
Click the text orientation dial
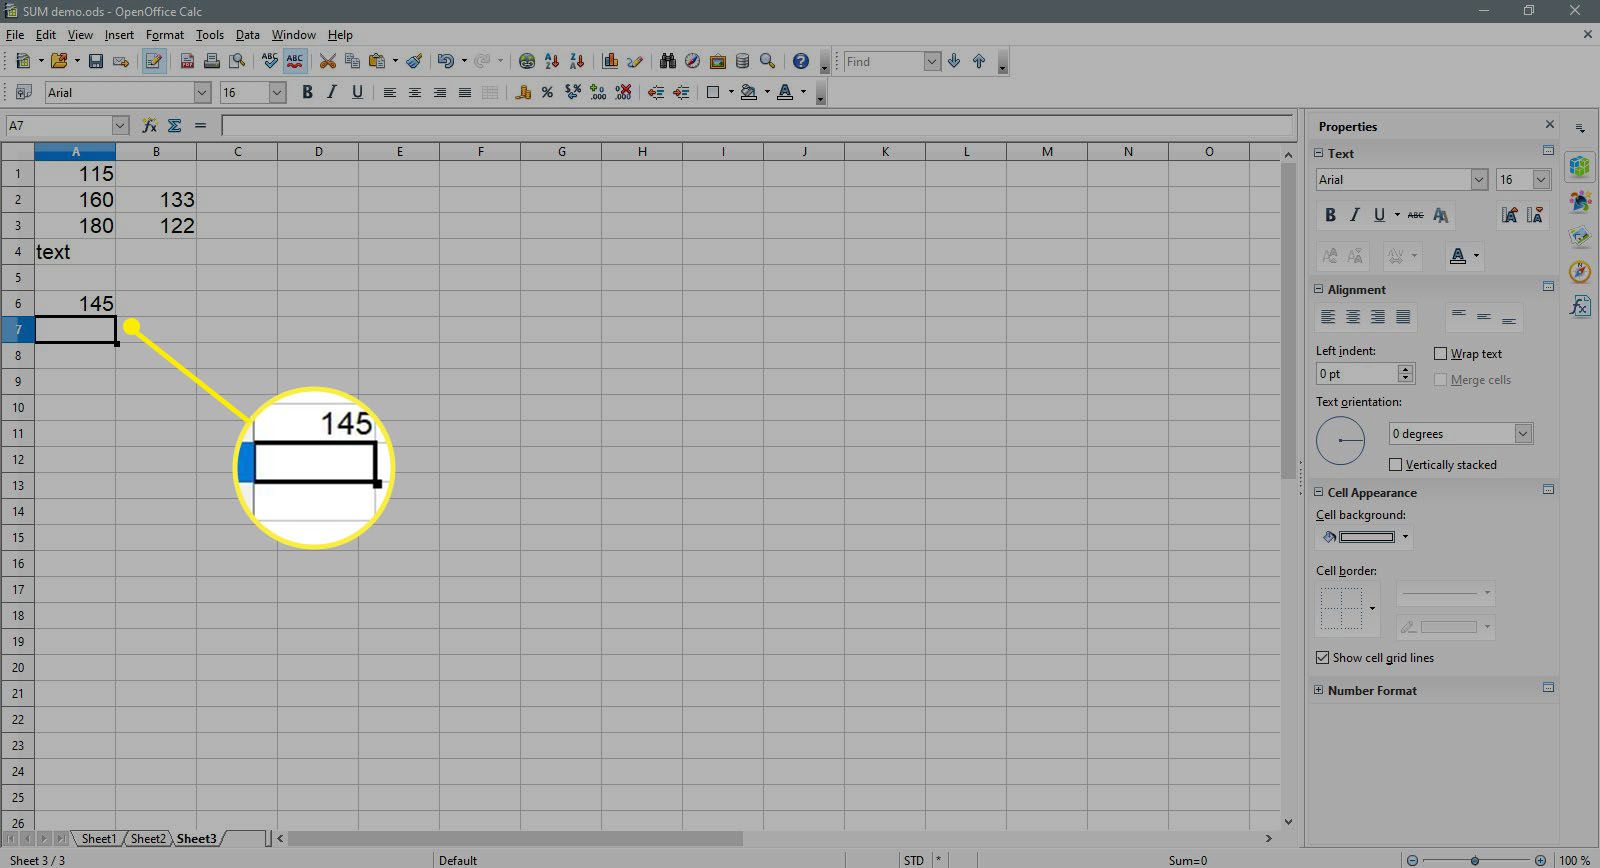click(x=1340, y=440)
